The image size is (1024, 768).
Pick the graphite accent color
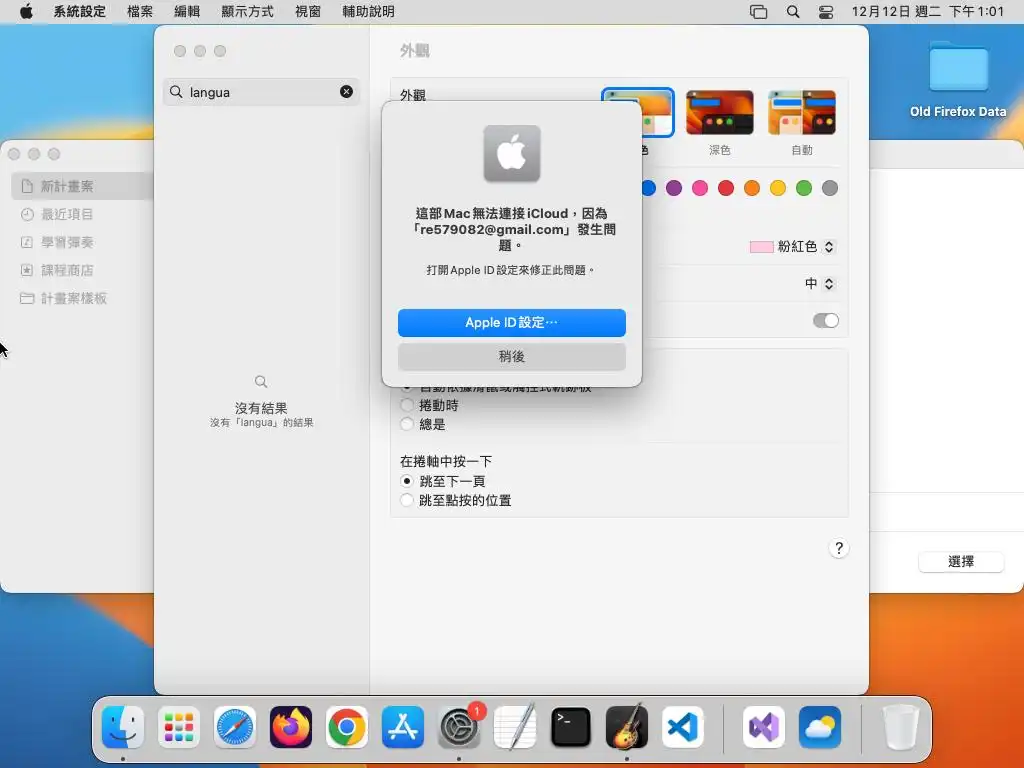coord(830,188)
